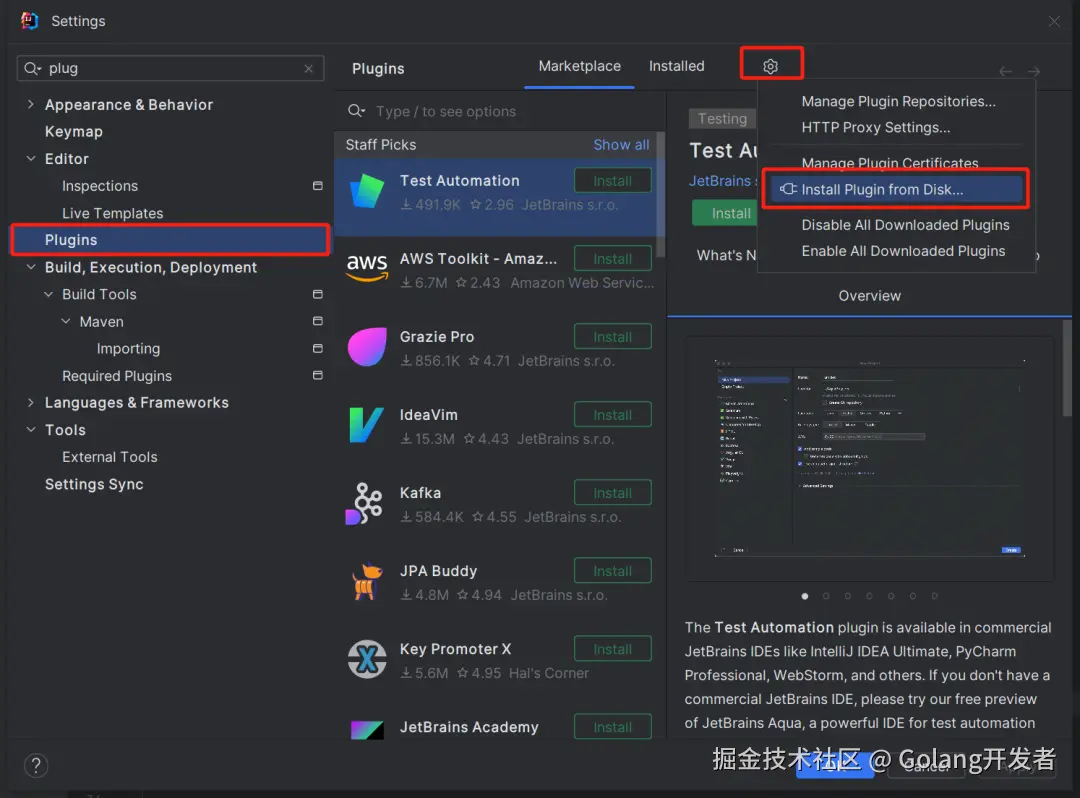Click the Key Promoter X plugin icon
The image size is (1080, 798).
367,659
